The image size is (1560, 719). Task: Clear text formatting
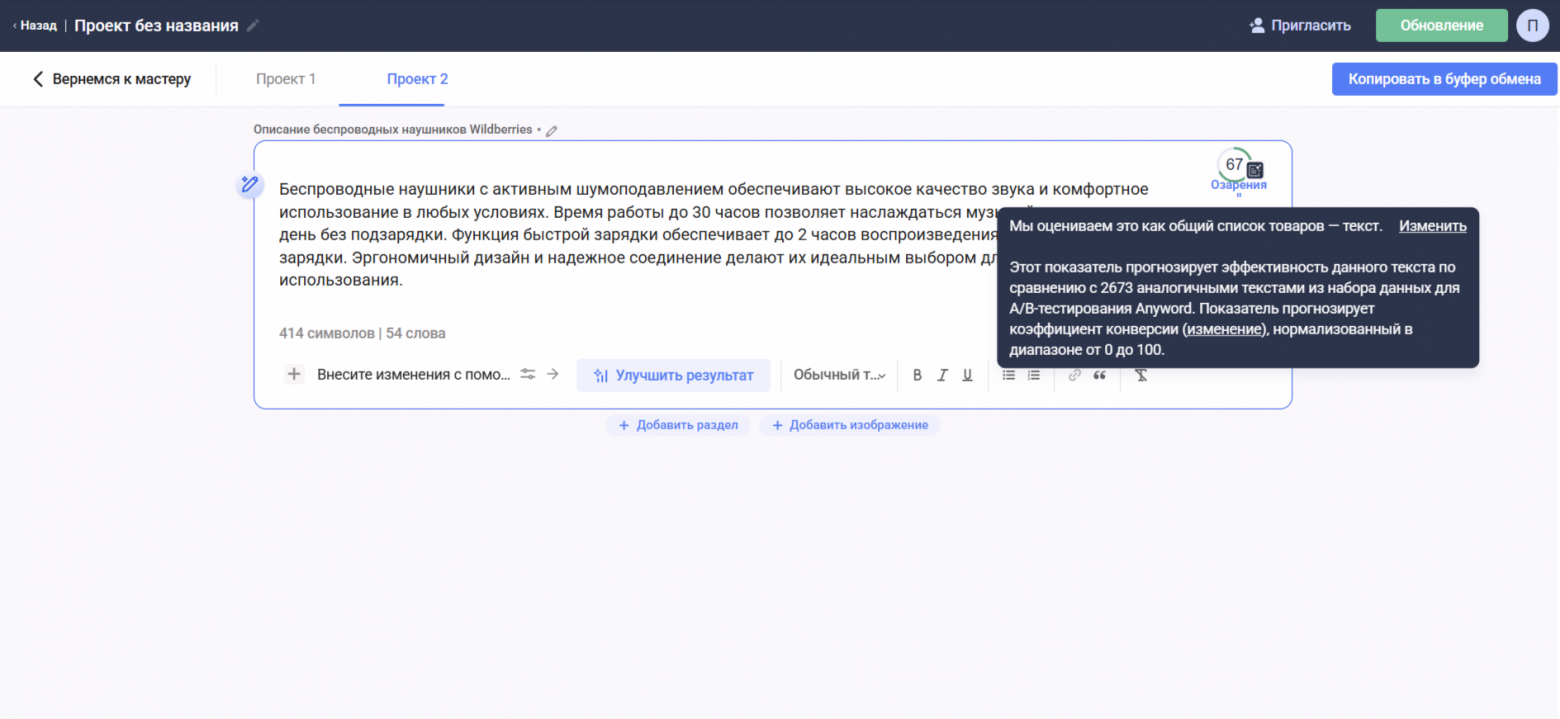coord(1139,374)
